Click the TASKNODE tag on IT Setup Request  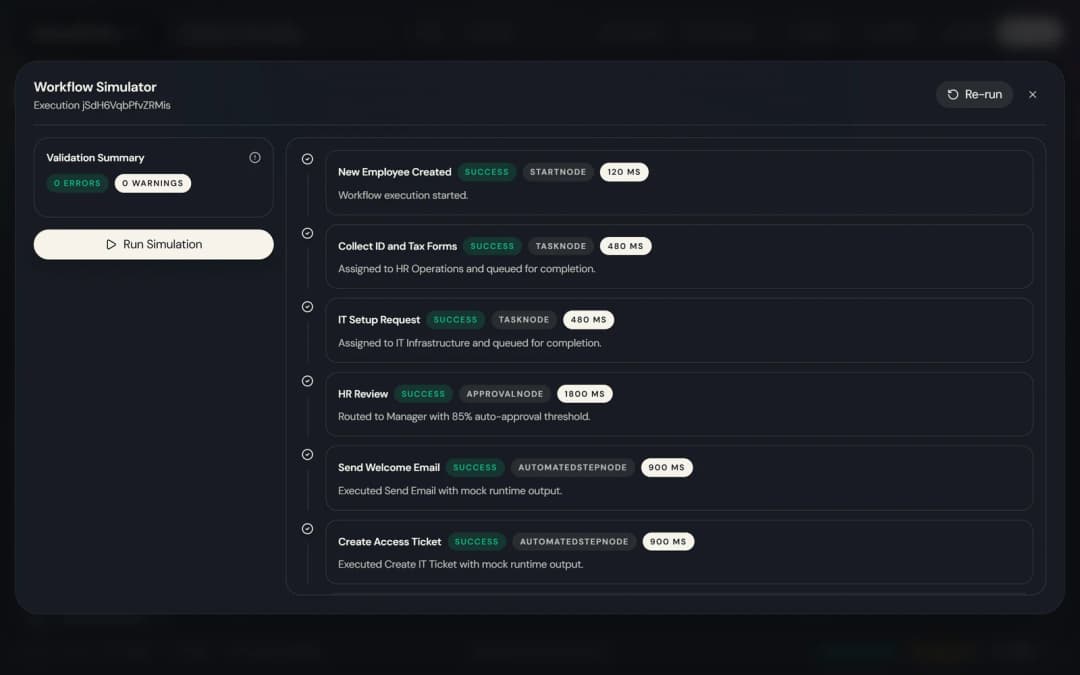click(523, 320)
